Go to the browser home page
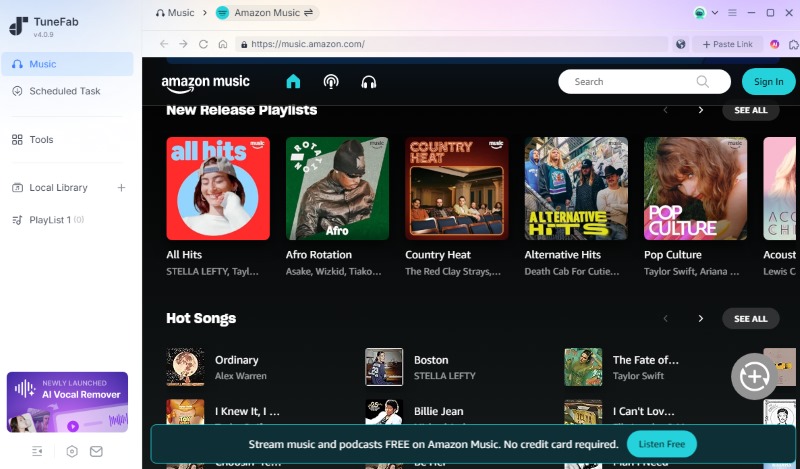 click(x=223, y=44)
